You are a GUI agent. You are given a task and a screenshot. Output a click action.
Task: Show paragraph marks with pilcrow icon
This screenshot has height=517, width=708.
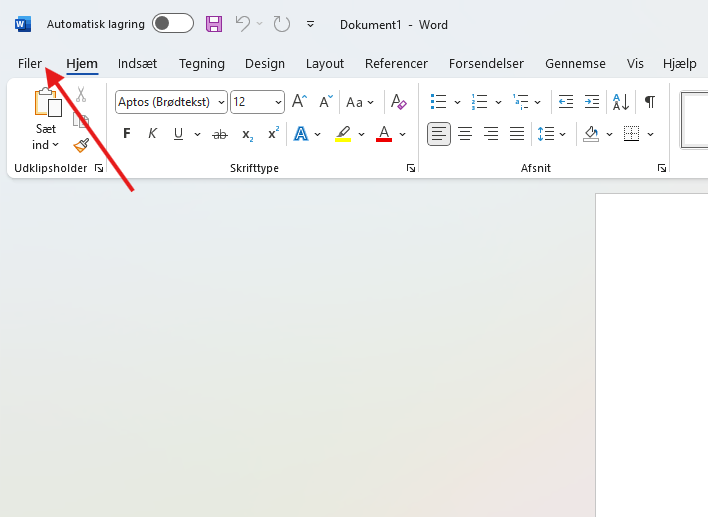pyautogui.click(x=650, y=102)
